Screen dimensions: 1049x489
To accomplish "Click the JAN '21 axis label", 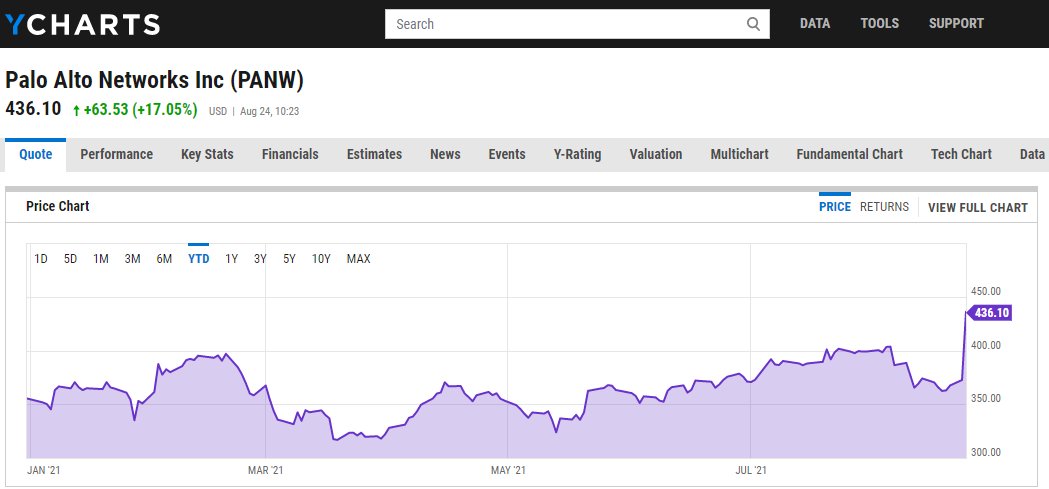I will click(x=44, y=470).
